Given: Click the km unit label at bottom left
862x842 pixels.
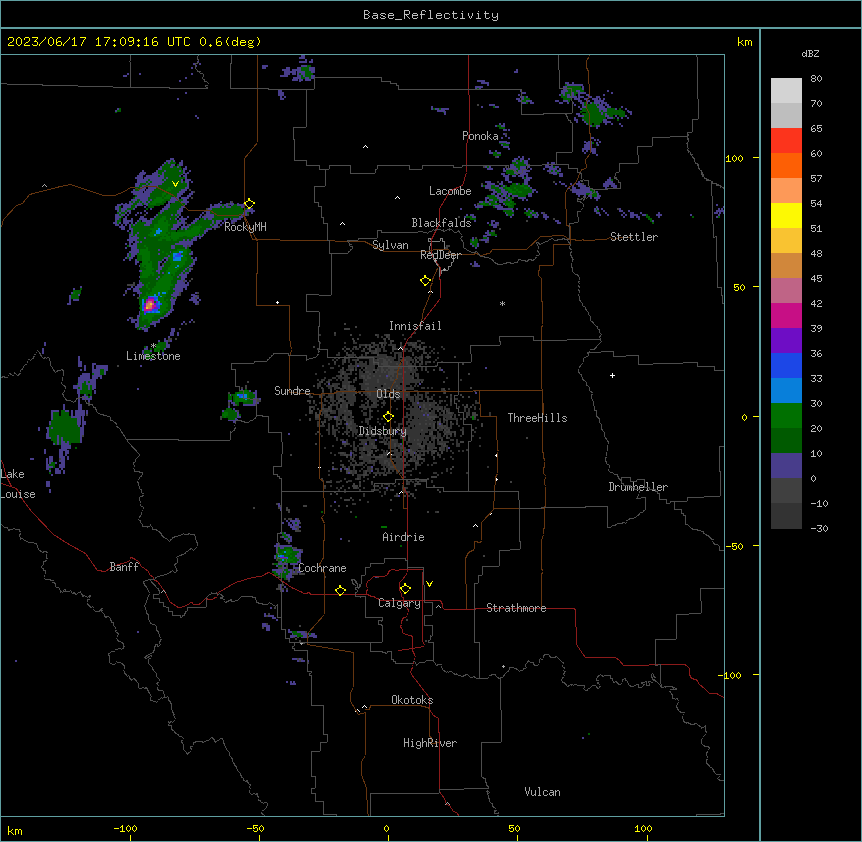Looking at the screenshot, I should (14, 831).
